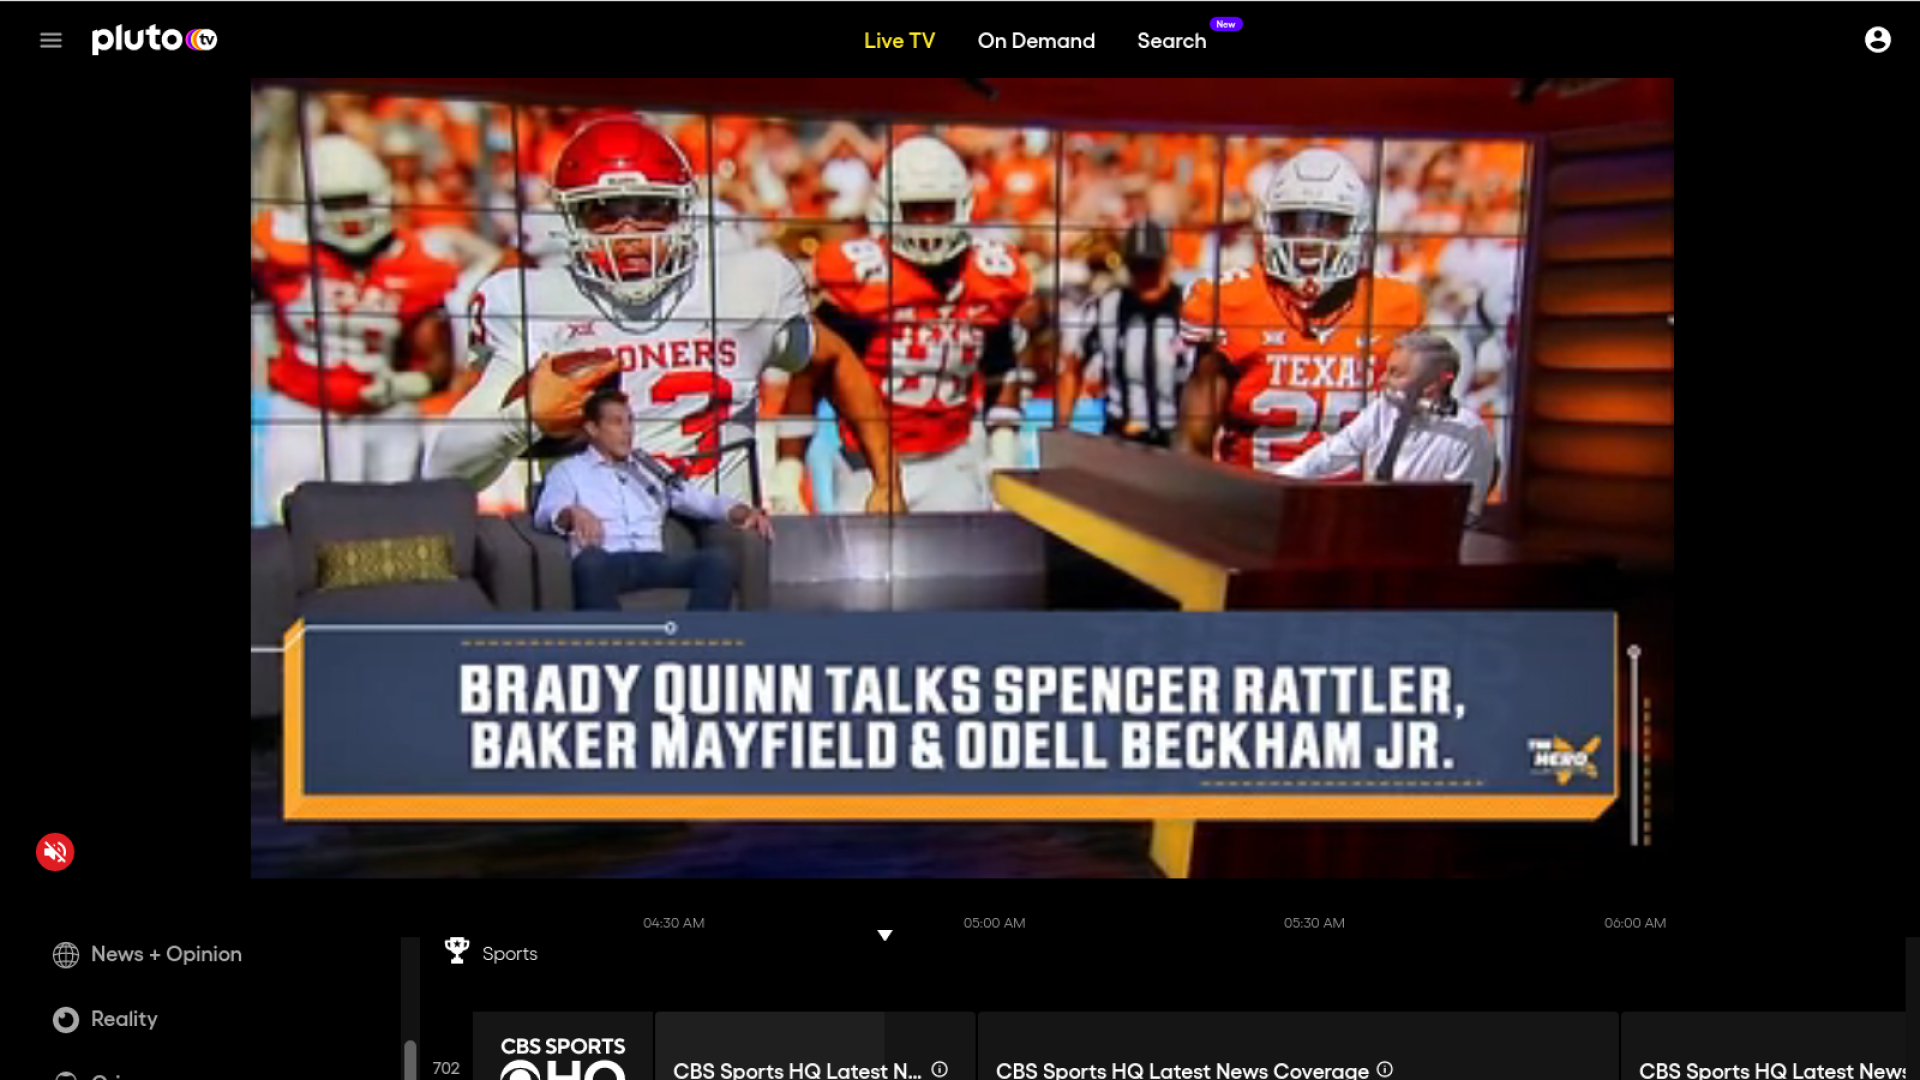The image size is (1920, 1080).
Task: Click the Sports trophy icon
Action: [456, 951]
